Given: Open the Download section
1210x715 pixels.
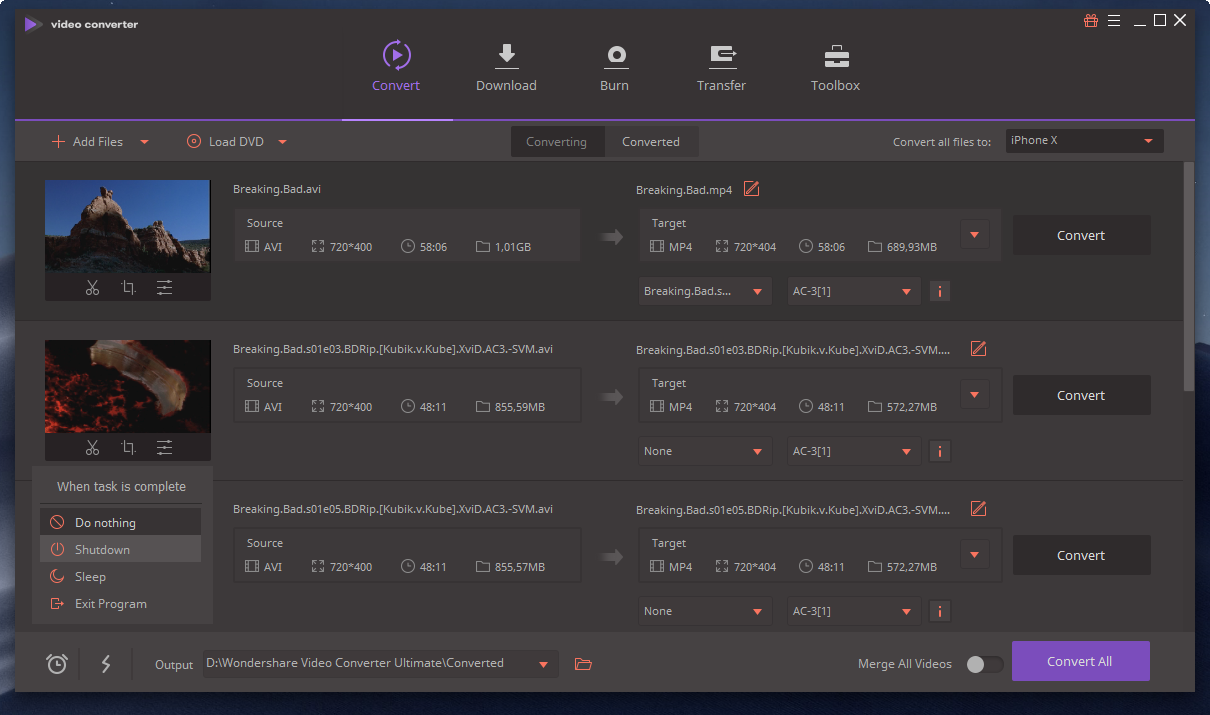Looking at the screenshot, I should pos(506,67).
